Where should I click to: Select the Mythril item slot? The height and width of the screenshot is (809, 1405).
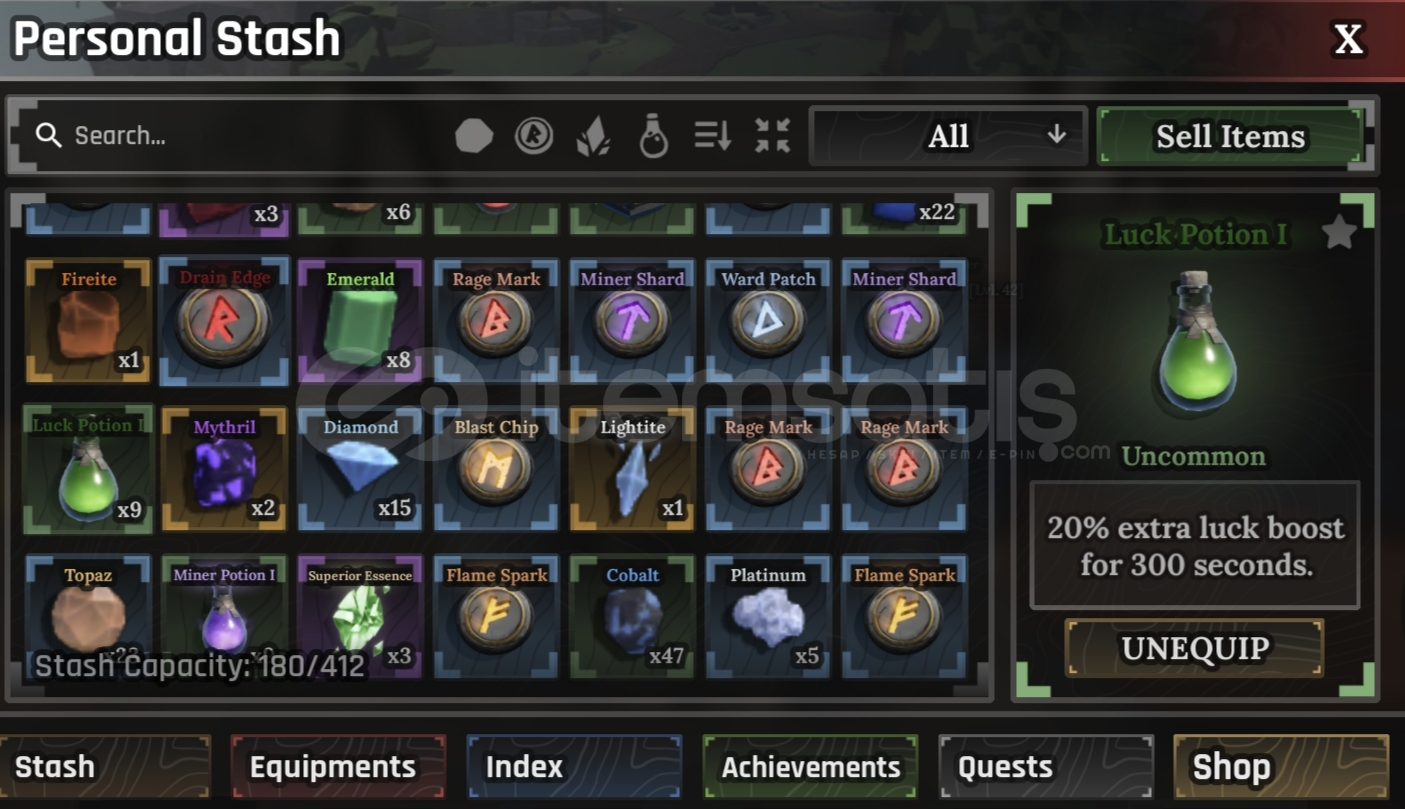tap(225, 468)
